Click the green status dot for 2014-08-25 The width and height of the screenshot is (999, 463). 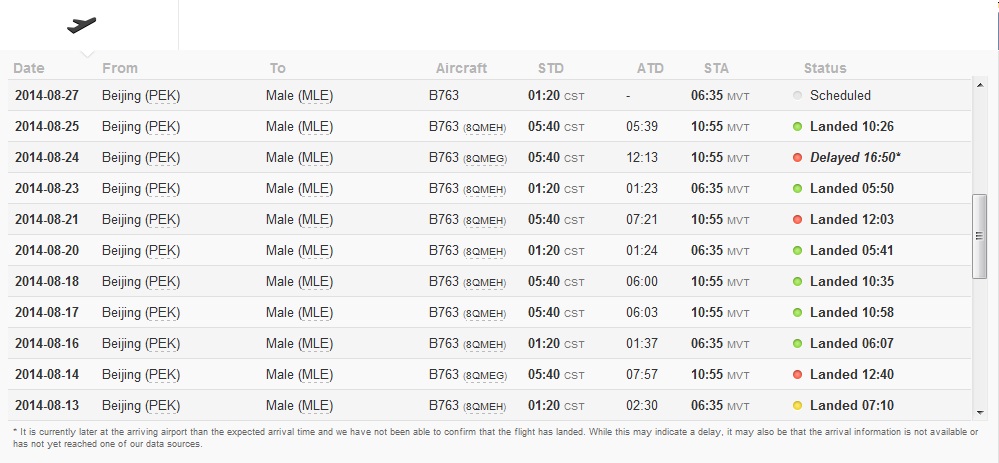(x=797, y=127)
